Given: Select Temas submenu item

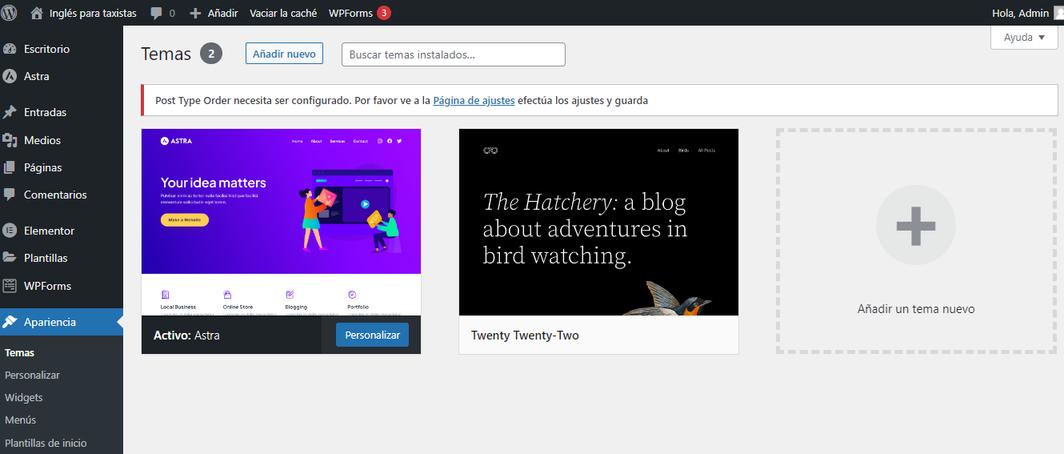Looking at the screenshot, I should coord(19,353).
